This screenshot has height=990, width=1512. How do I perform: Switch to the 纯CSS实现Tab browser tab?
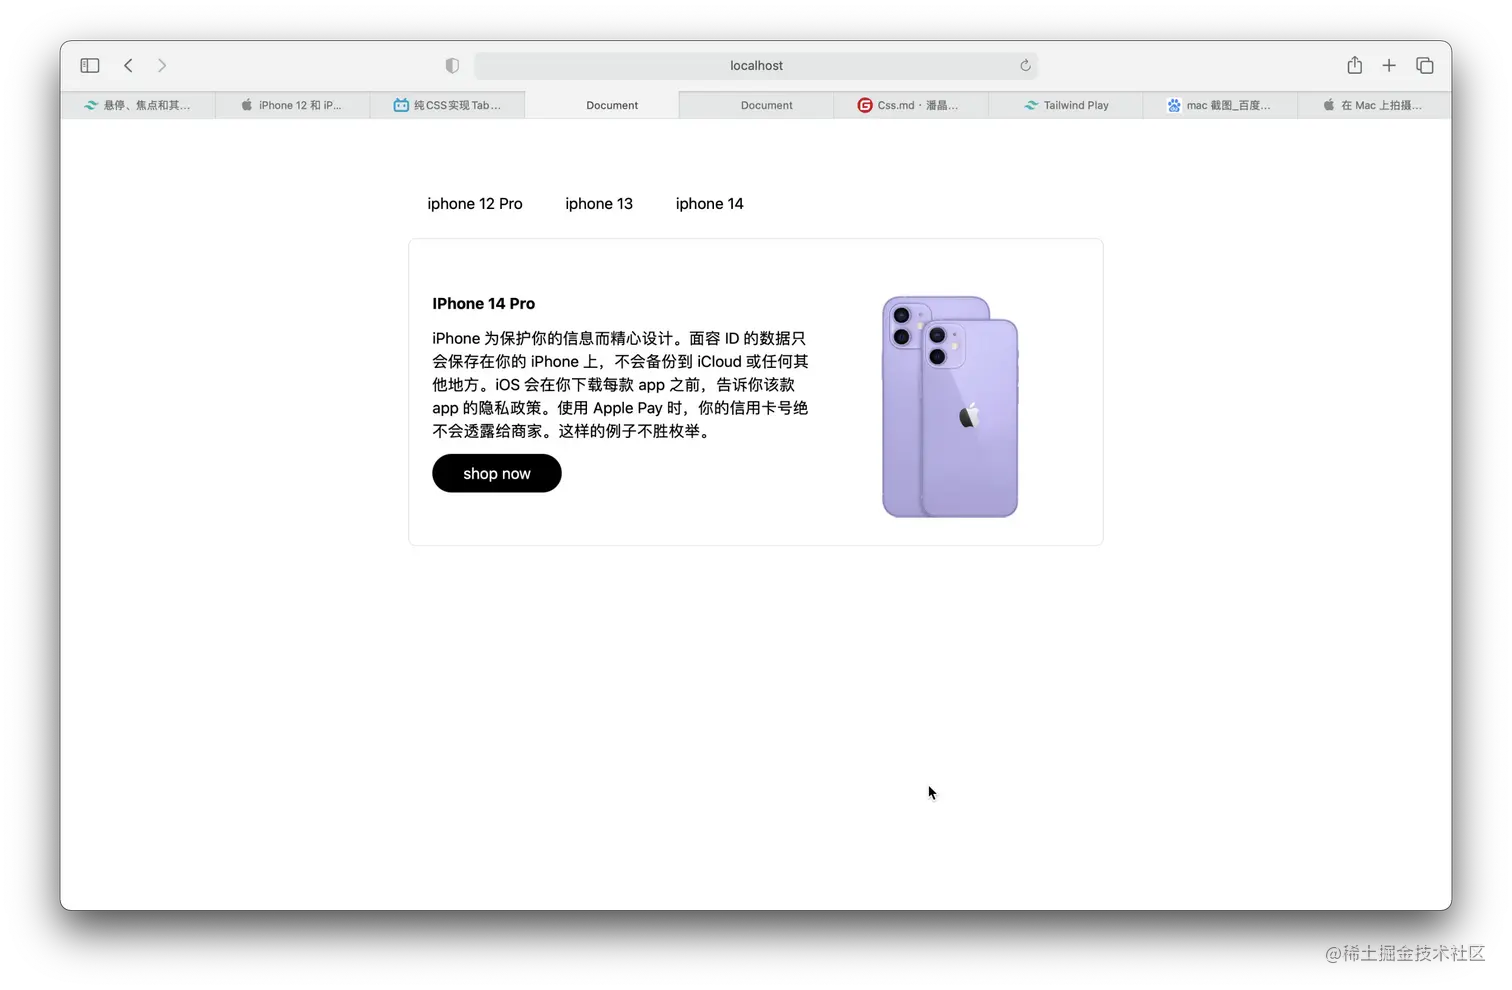(x=447, y=104)
